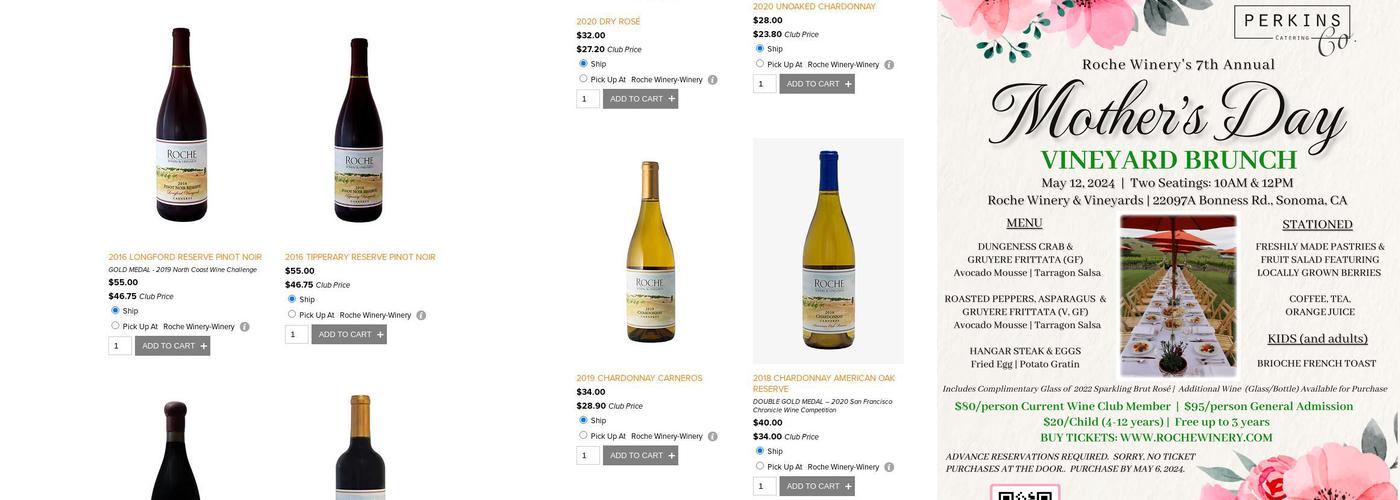Open 2016 Tipperary Reserve Pinot Noir link

360,257
